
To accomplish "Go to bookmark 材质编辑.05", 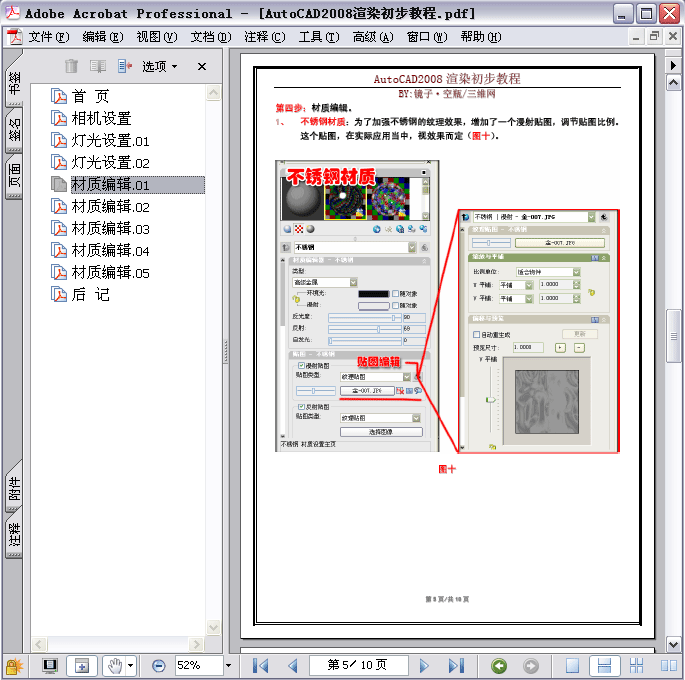I will (x=111, y=273).
